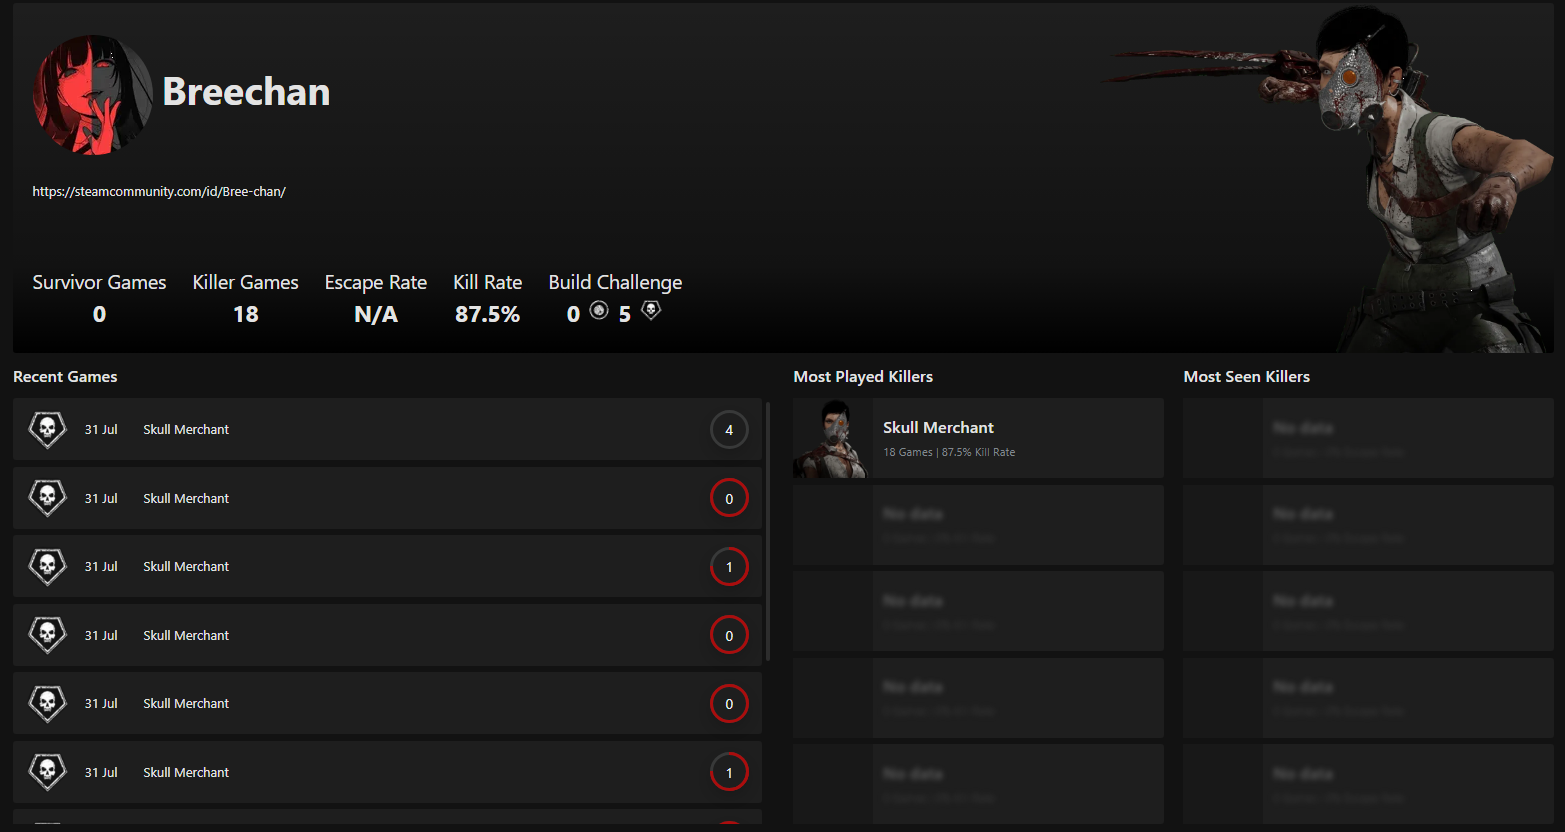Viewport: 1565px width, 832px height.
Task: Click the skull icon in the third Recent Games row
Action: [x=47, y=566]
